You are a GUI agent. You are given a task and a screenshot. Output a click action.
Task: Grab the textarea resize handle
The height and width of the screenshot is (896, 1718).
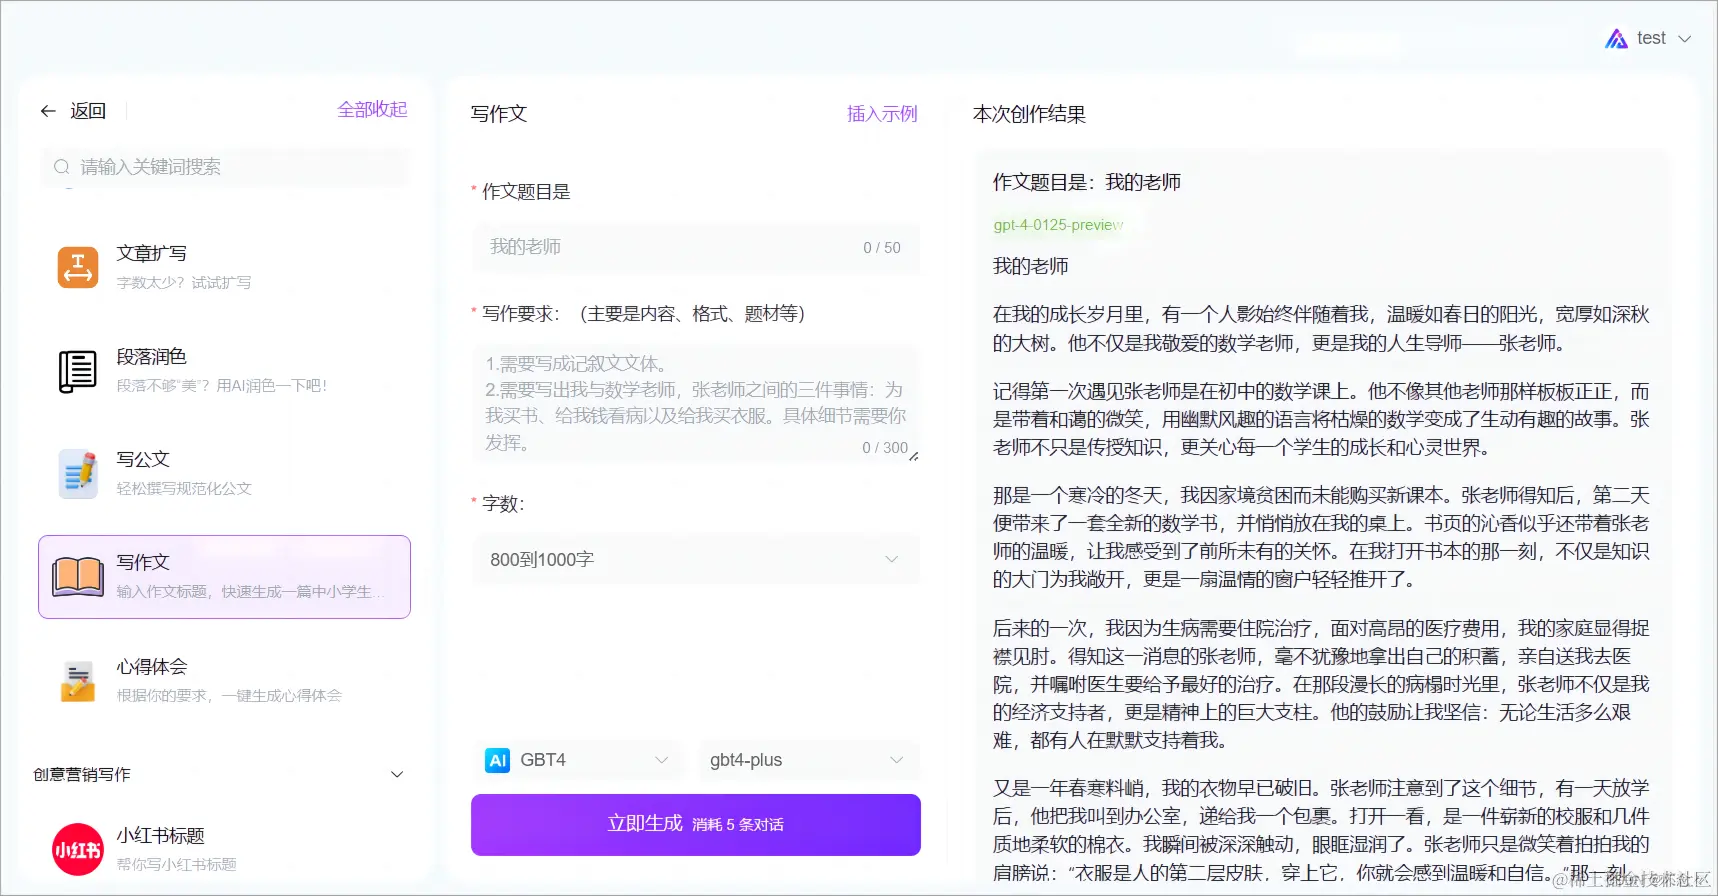[913, 456]
